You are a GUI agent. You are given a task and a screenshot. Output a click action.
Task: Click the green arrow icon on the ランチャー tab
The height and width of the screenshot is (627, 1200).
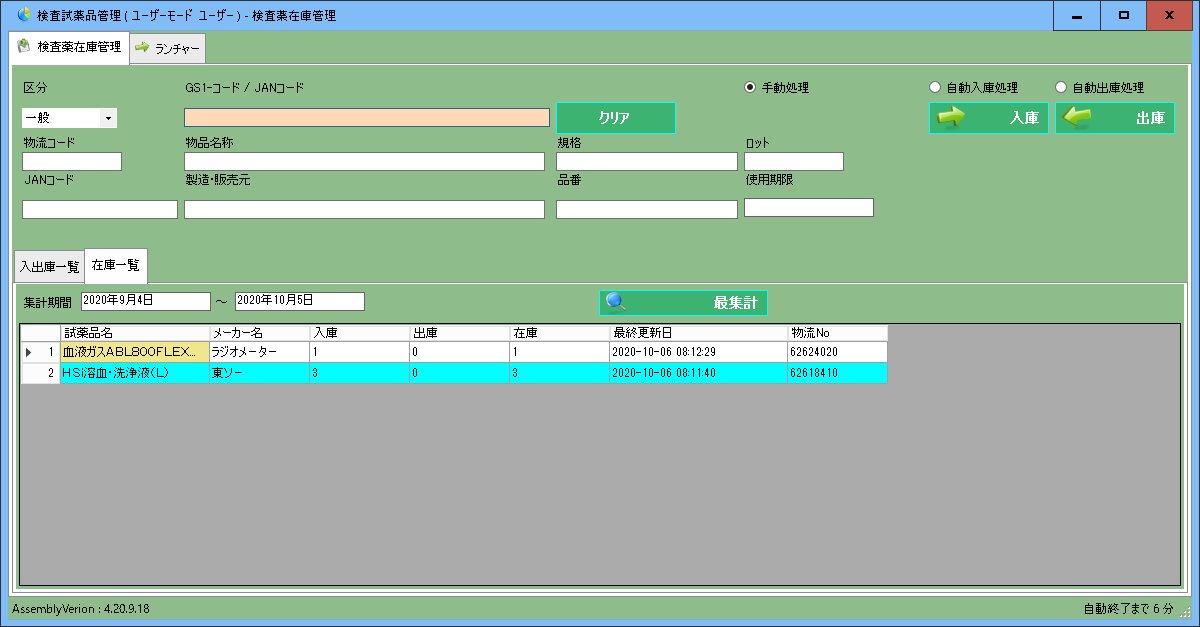point(142,47)
